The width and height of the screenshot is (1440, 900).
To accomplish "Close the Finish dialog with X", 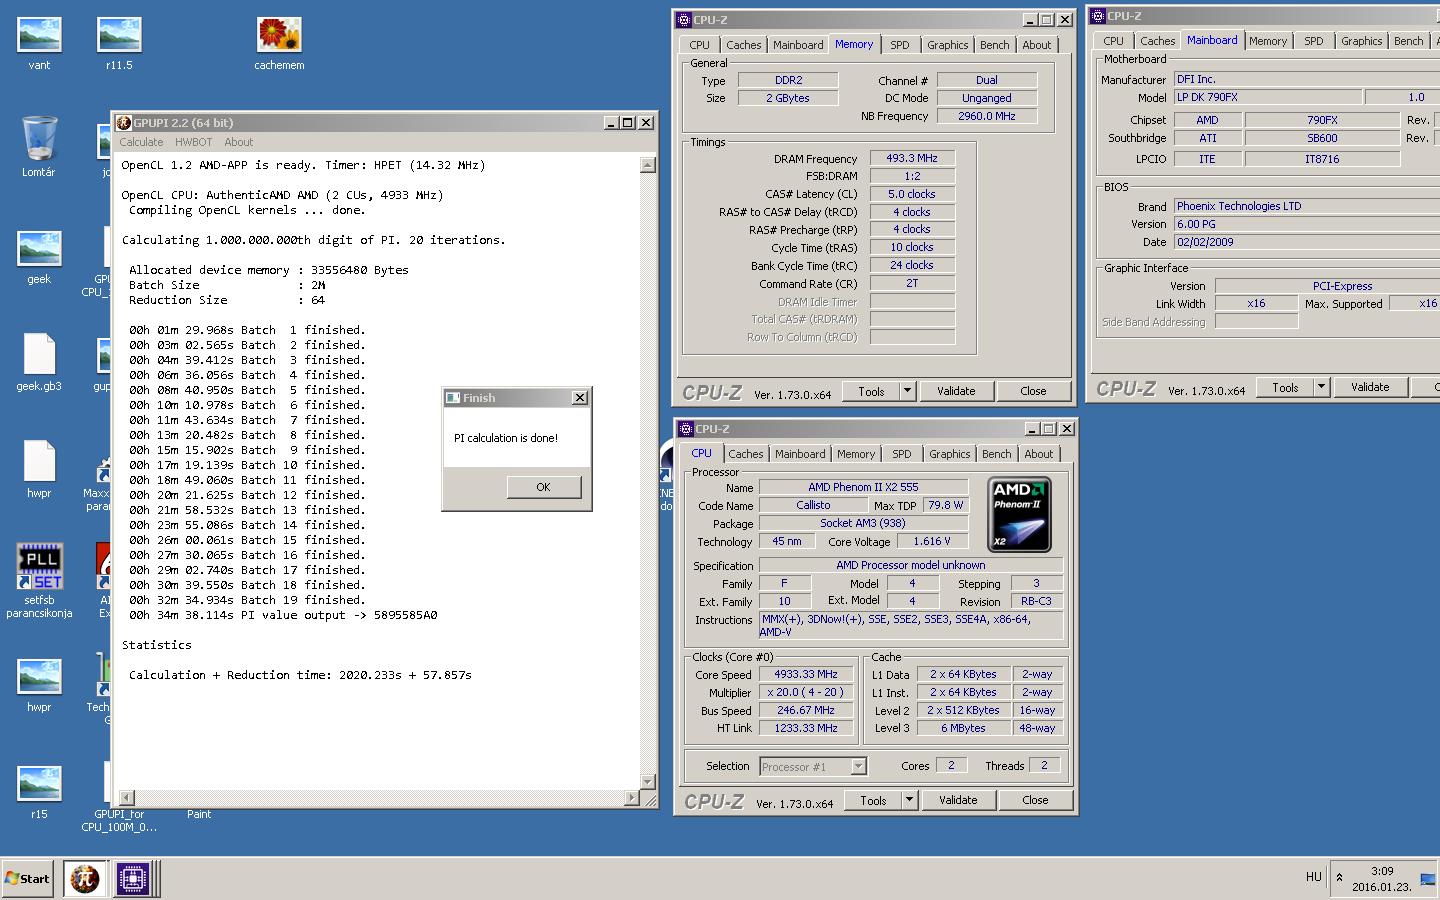I will pyautogui.click(x=579, y=397).
